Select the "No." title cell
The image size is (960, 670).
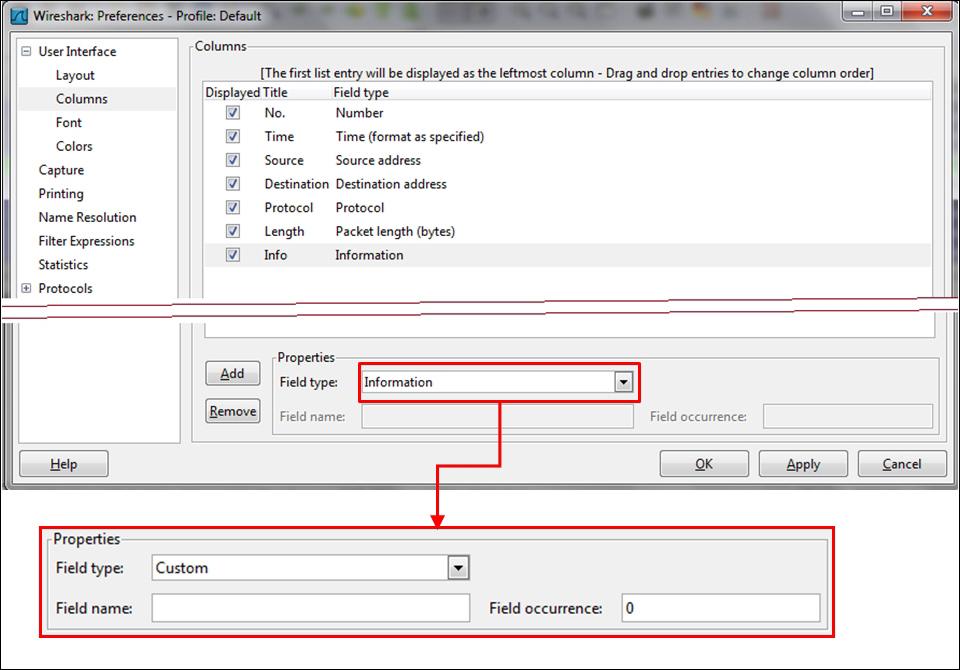point(275,113)
